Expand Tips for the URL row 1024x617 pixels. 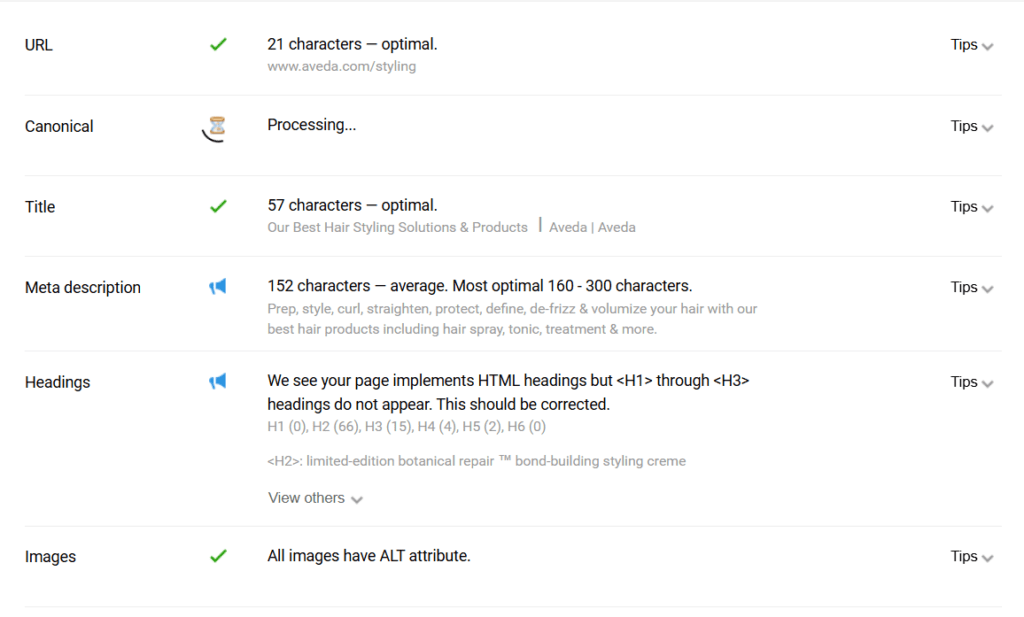[x=972, y=45]
